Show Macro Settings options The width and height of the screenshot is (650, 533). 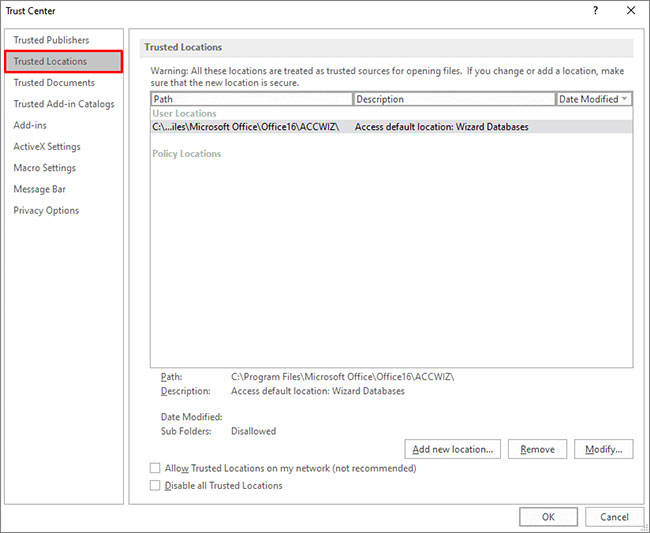coord(44,168)
